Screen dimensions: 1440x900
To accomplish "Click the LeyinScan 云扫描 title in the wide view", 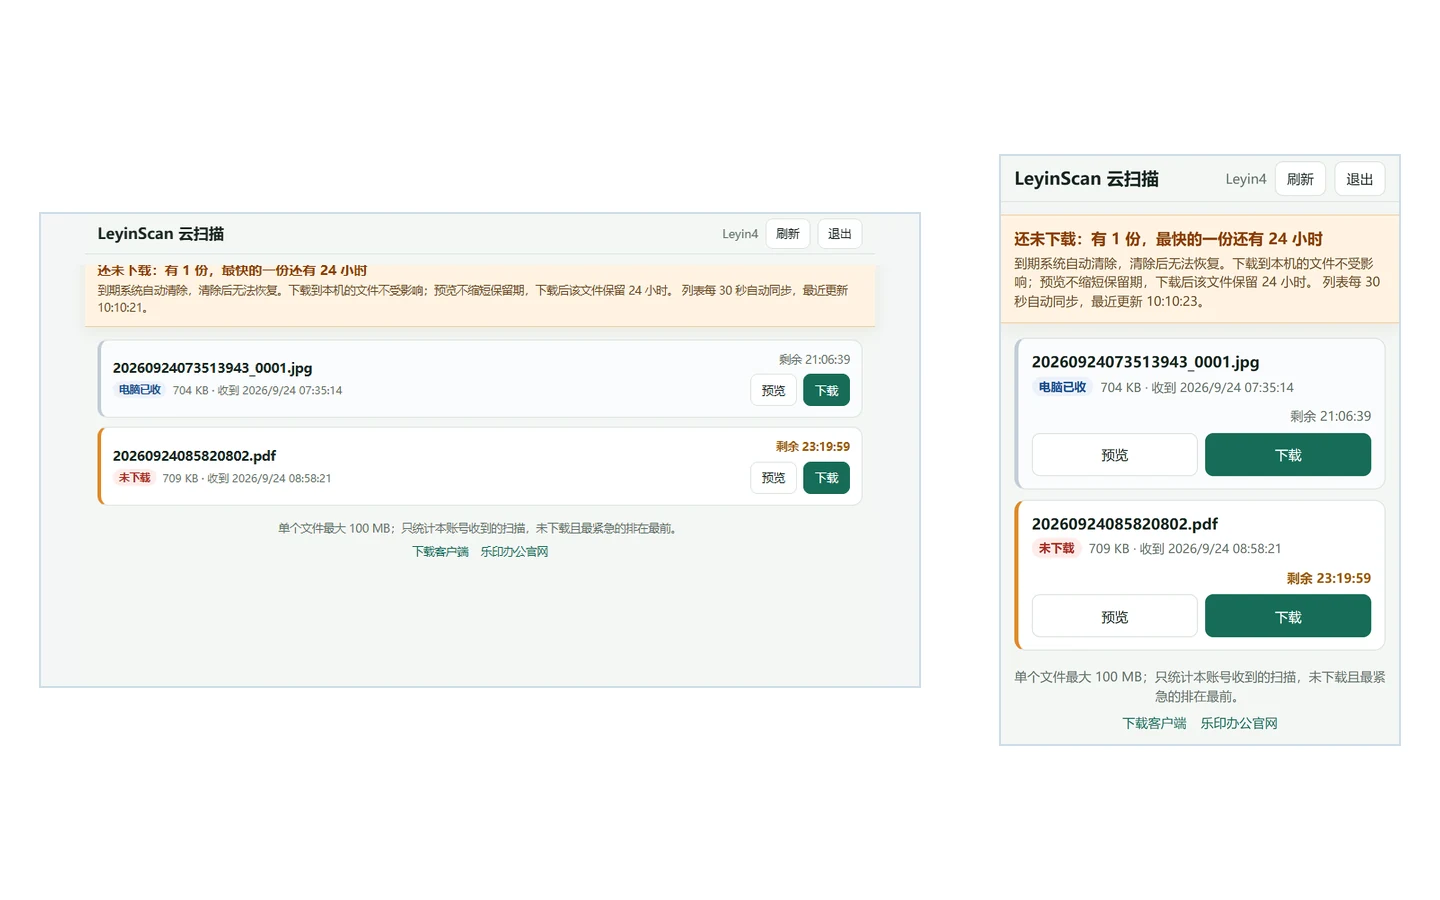I will 160,234.
